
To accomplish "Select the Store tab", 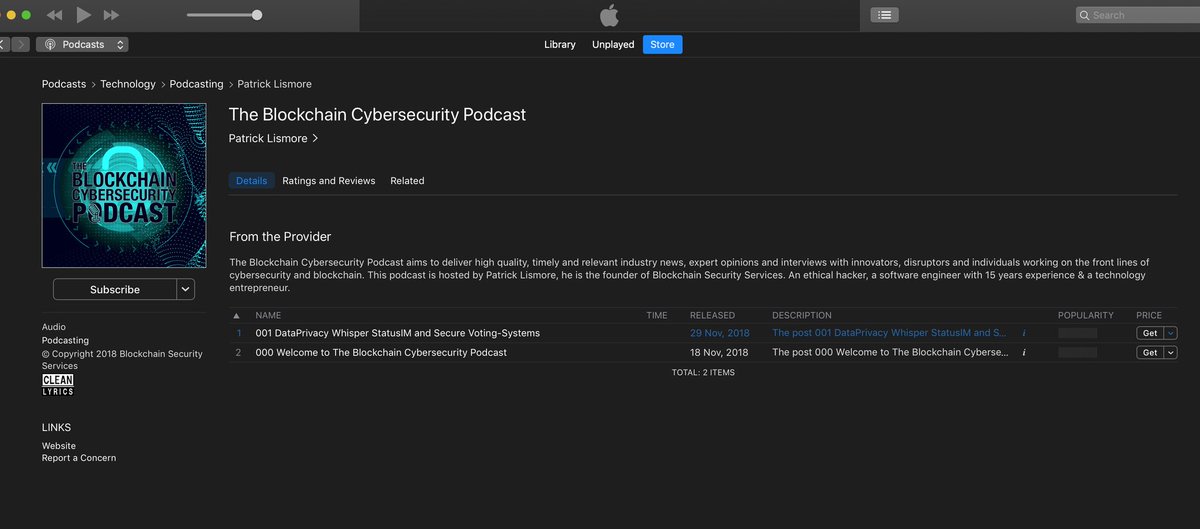I will (x=663, y=44).
